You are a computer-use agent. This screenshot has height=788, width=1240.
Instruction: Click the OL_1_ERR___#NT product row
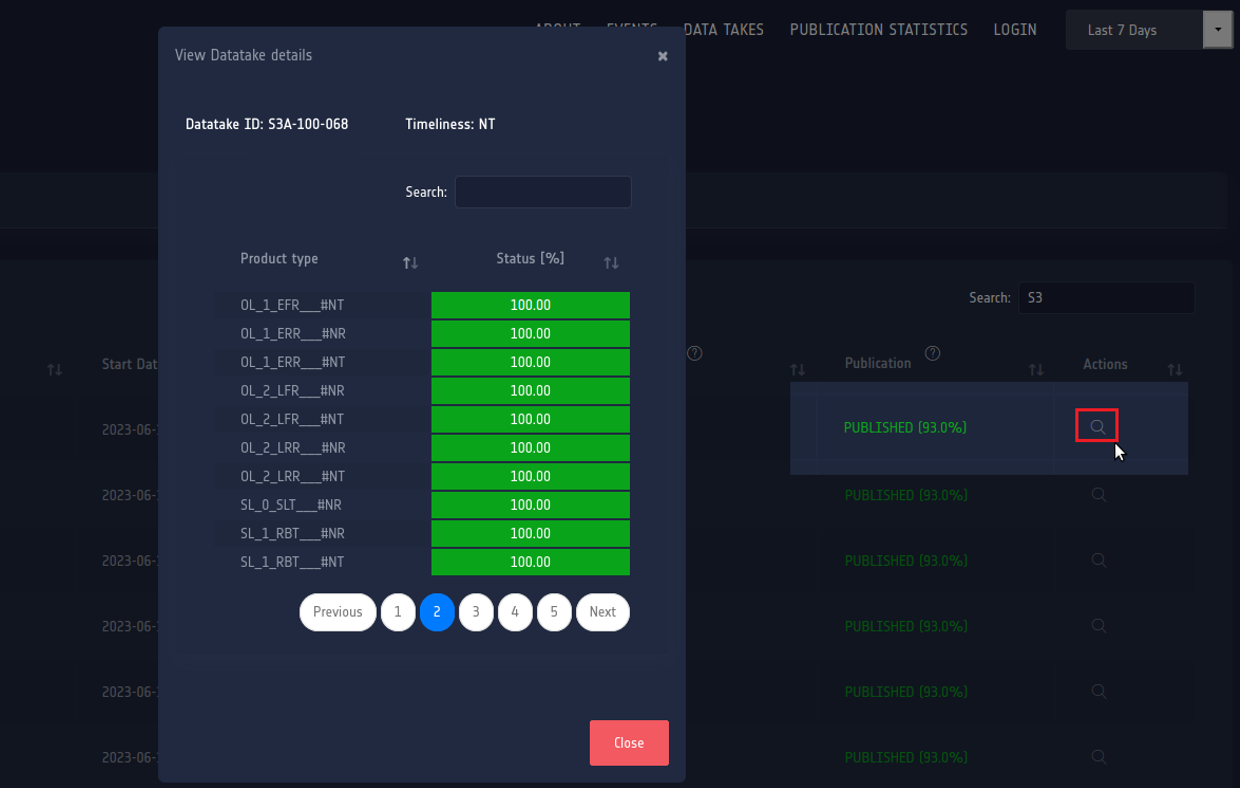[421, 362]
